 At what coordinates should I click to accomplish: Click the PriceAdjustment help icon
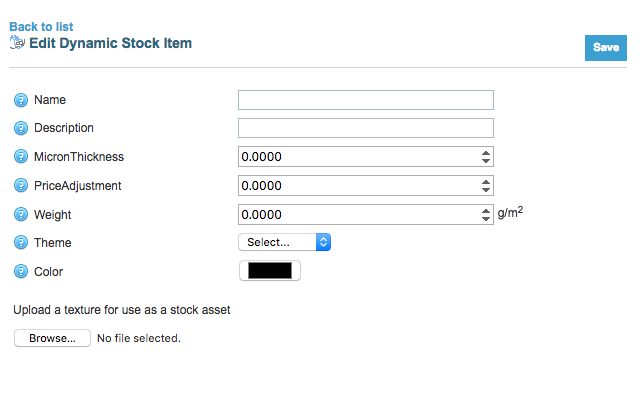21,185
